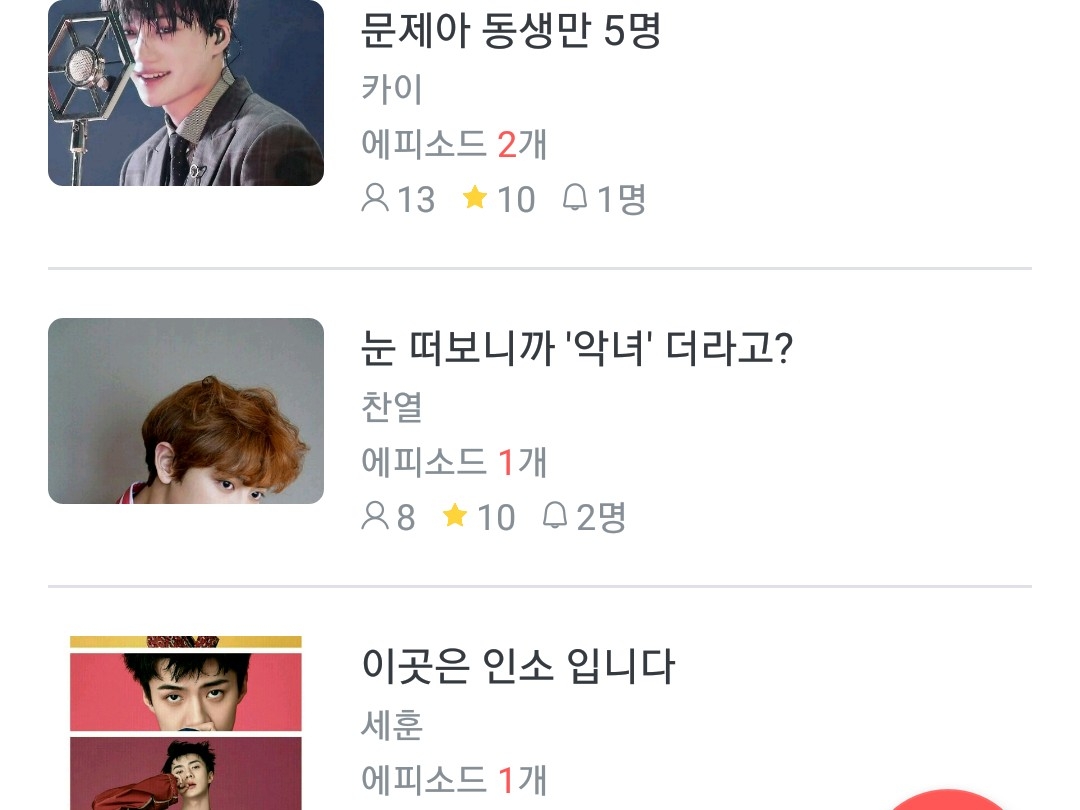Tap the star icon of Chanyeol story
The height and width of the screenshot is (810, 1080).
coord(455,515)
